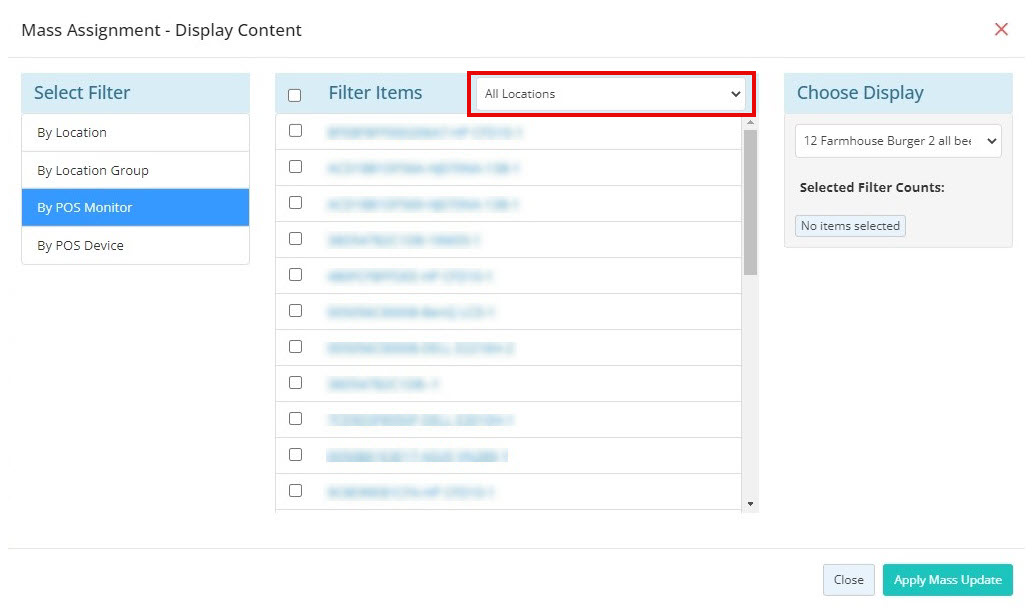Click the scrollbar up arrow in Filter Items
The height and width of the screenshot is (612, 1035).
point(750,123)
